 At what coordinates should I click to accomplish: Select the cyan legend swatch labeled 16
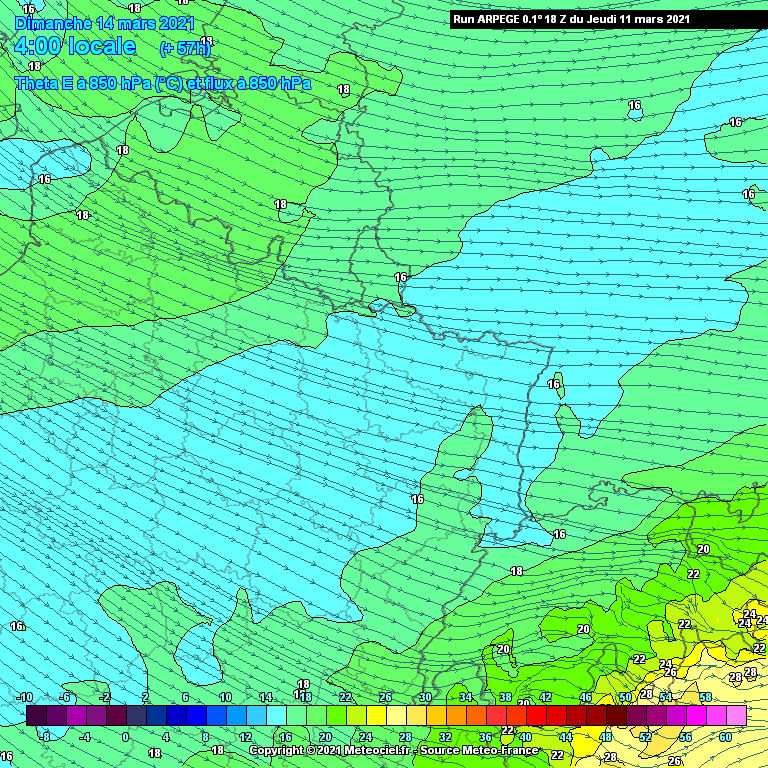click(296, 715)
